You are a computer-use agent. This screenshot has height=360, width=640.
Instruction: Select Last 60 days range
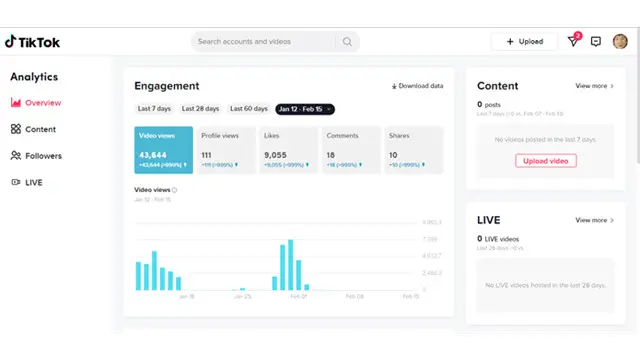pos(249,109)
